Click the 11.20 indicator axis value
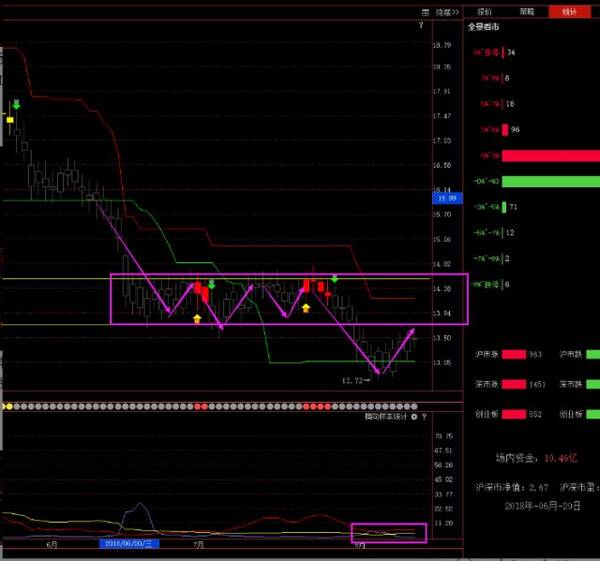The width and height of the screenshot is (600, 561). click(x=443, y=523)
